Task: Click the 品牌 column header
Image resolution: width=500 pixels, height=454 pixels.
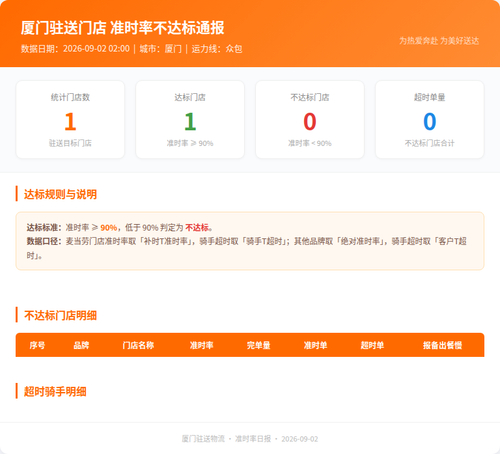Action: 81,345
